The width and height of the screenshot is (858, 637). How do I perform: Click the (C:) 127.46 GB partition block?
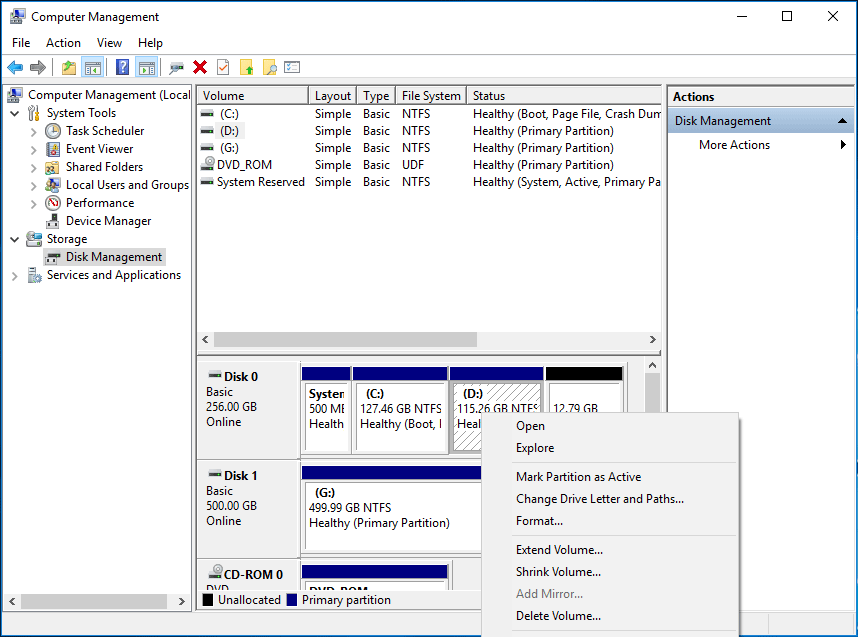(400, 410)
